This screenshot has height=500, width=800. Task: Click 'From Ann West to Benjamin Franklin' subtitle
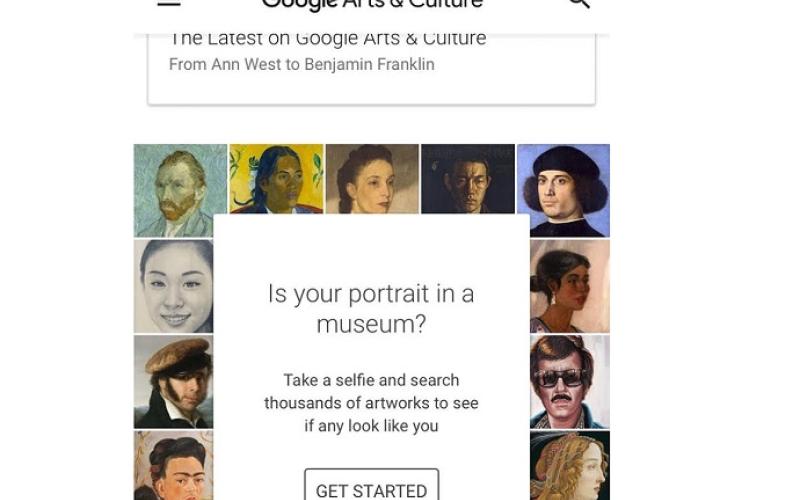coord(302,65)
